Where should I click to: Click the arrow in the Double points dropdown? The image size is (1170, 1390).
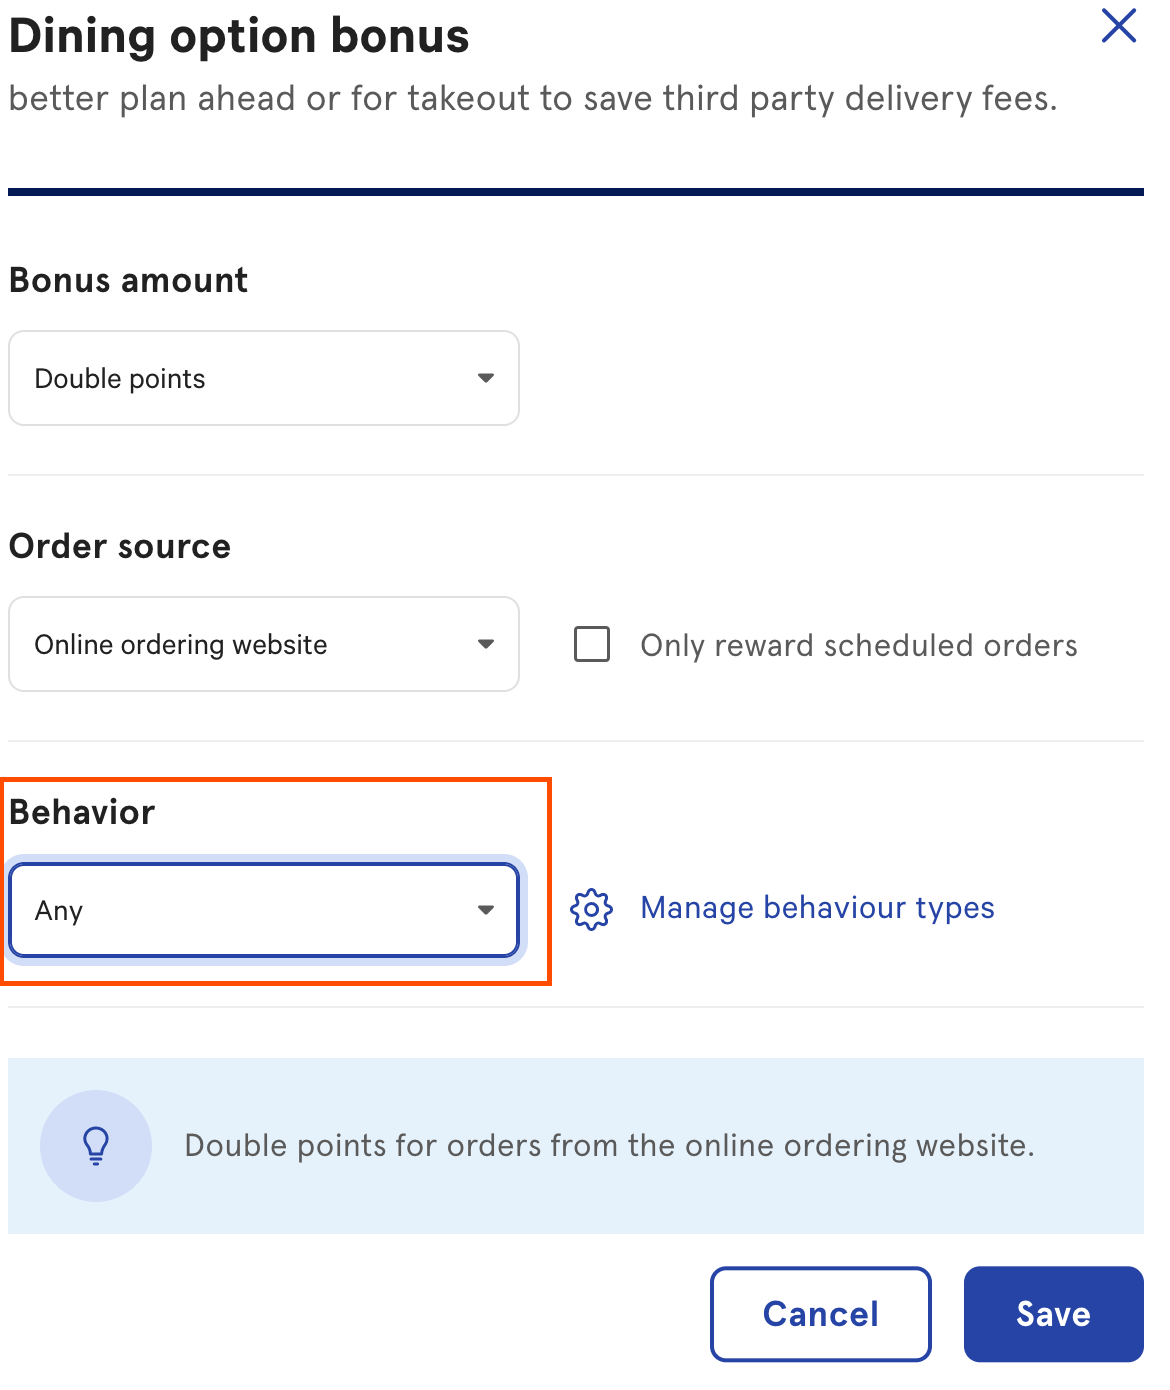pyautogui.click(x=486, y=378)
